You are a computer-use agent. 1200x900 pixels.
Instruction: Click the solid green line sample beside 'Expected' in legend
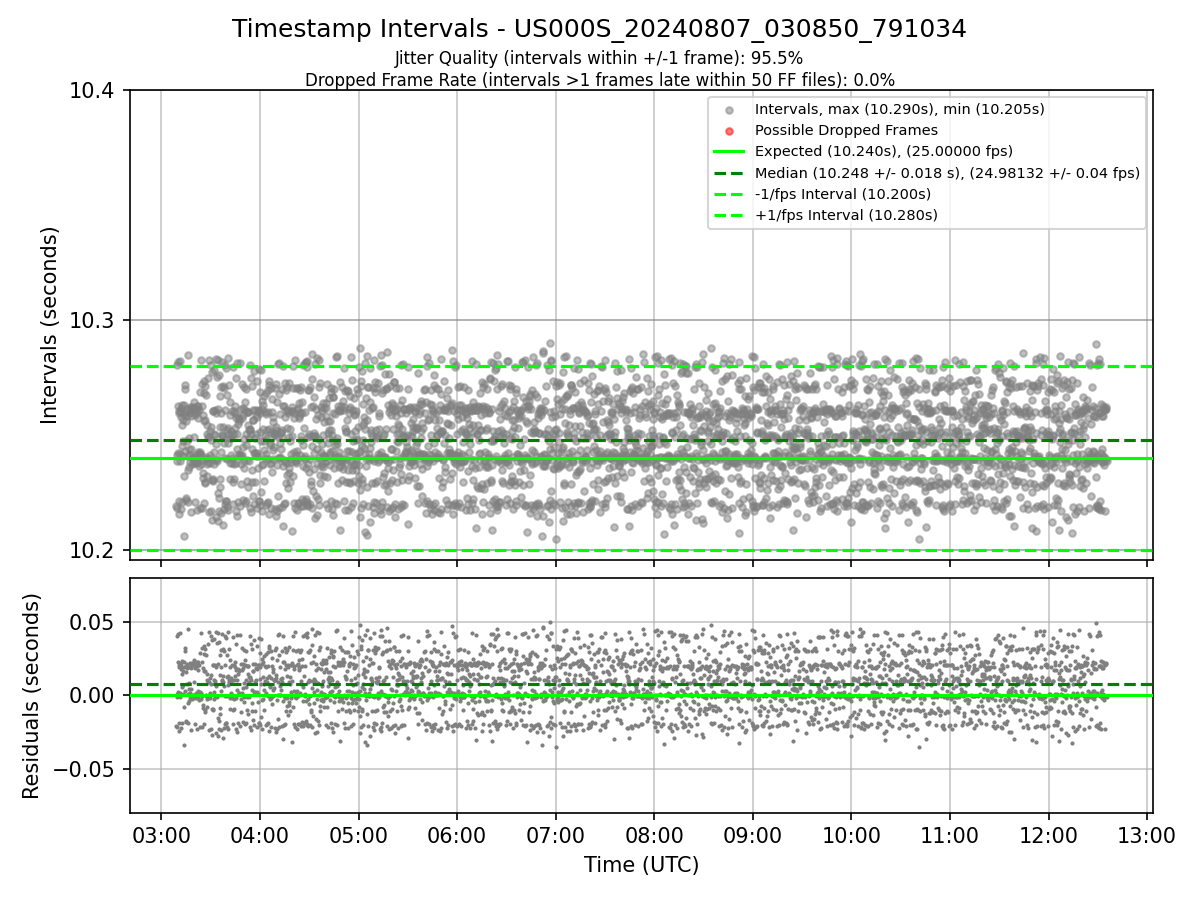tap(729, 152)
